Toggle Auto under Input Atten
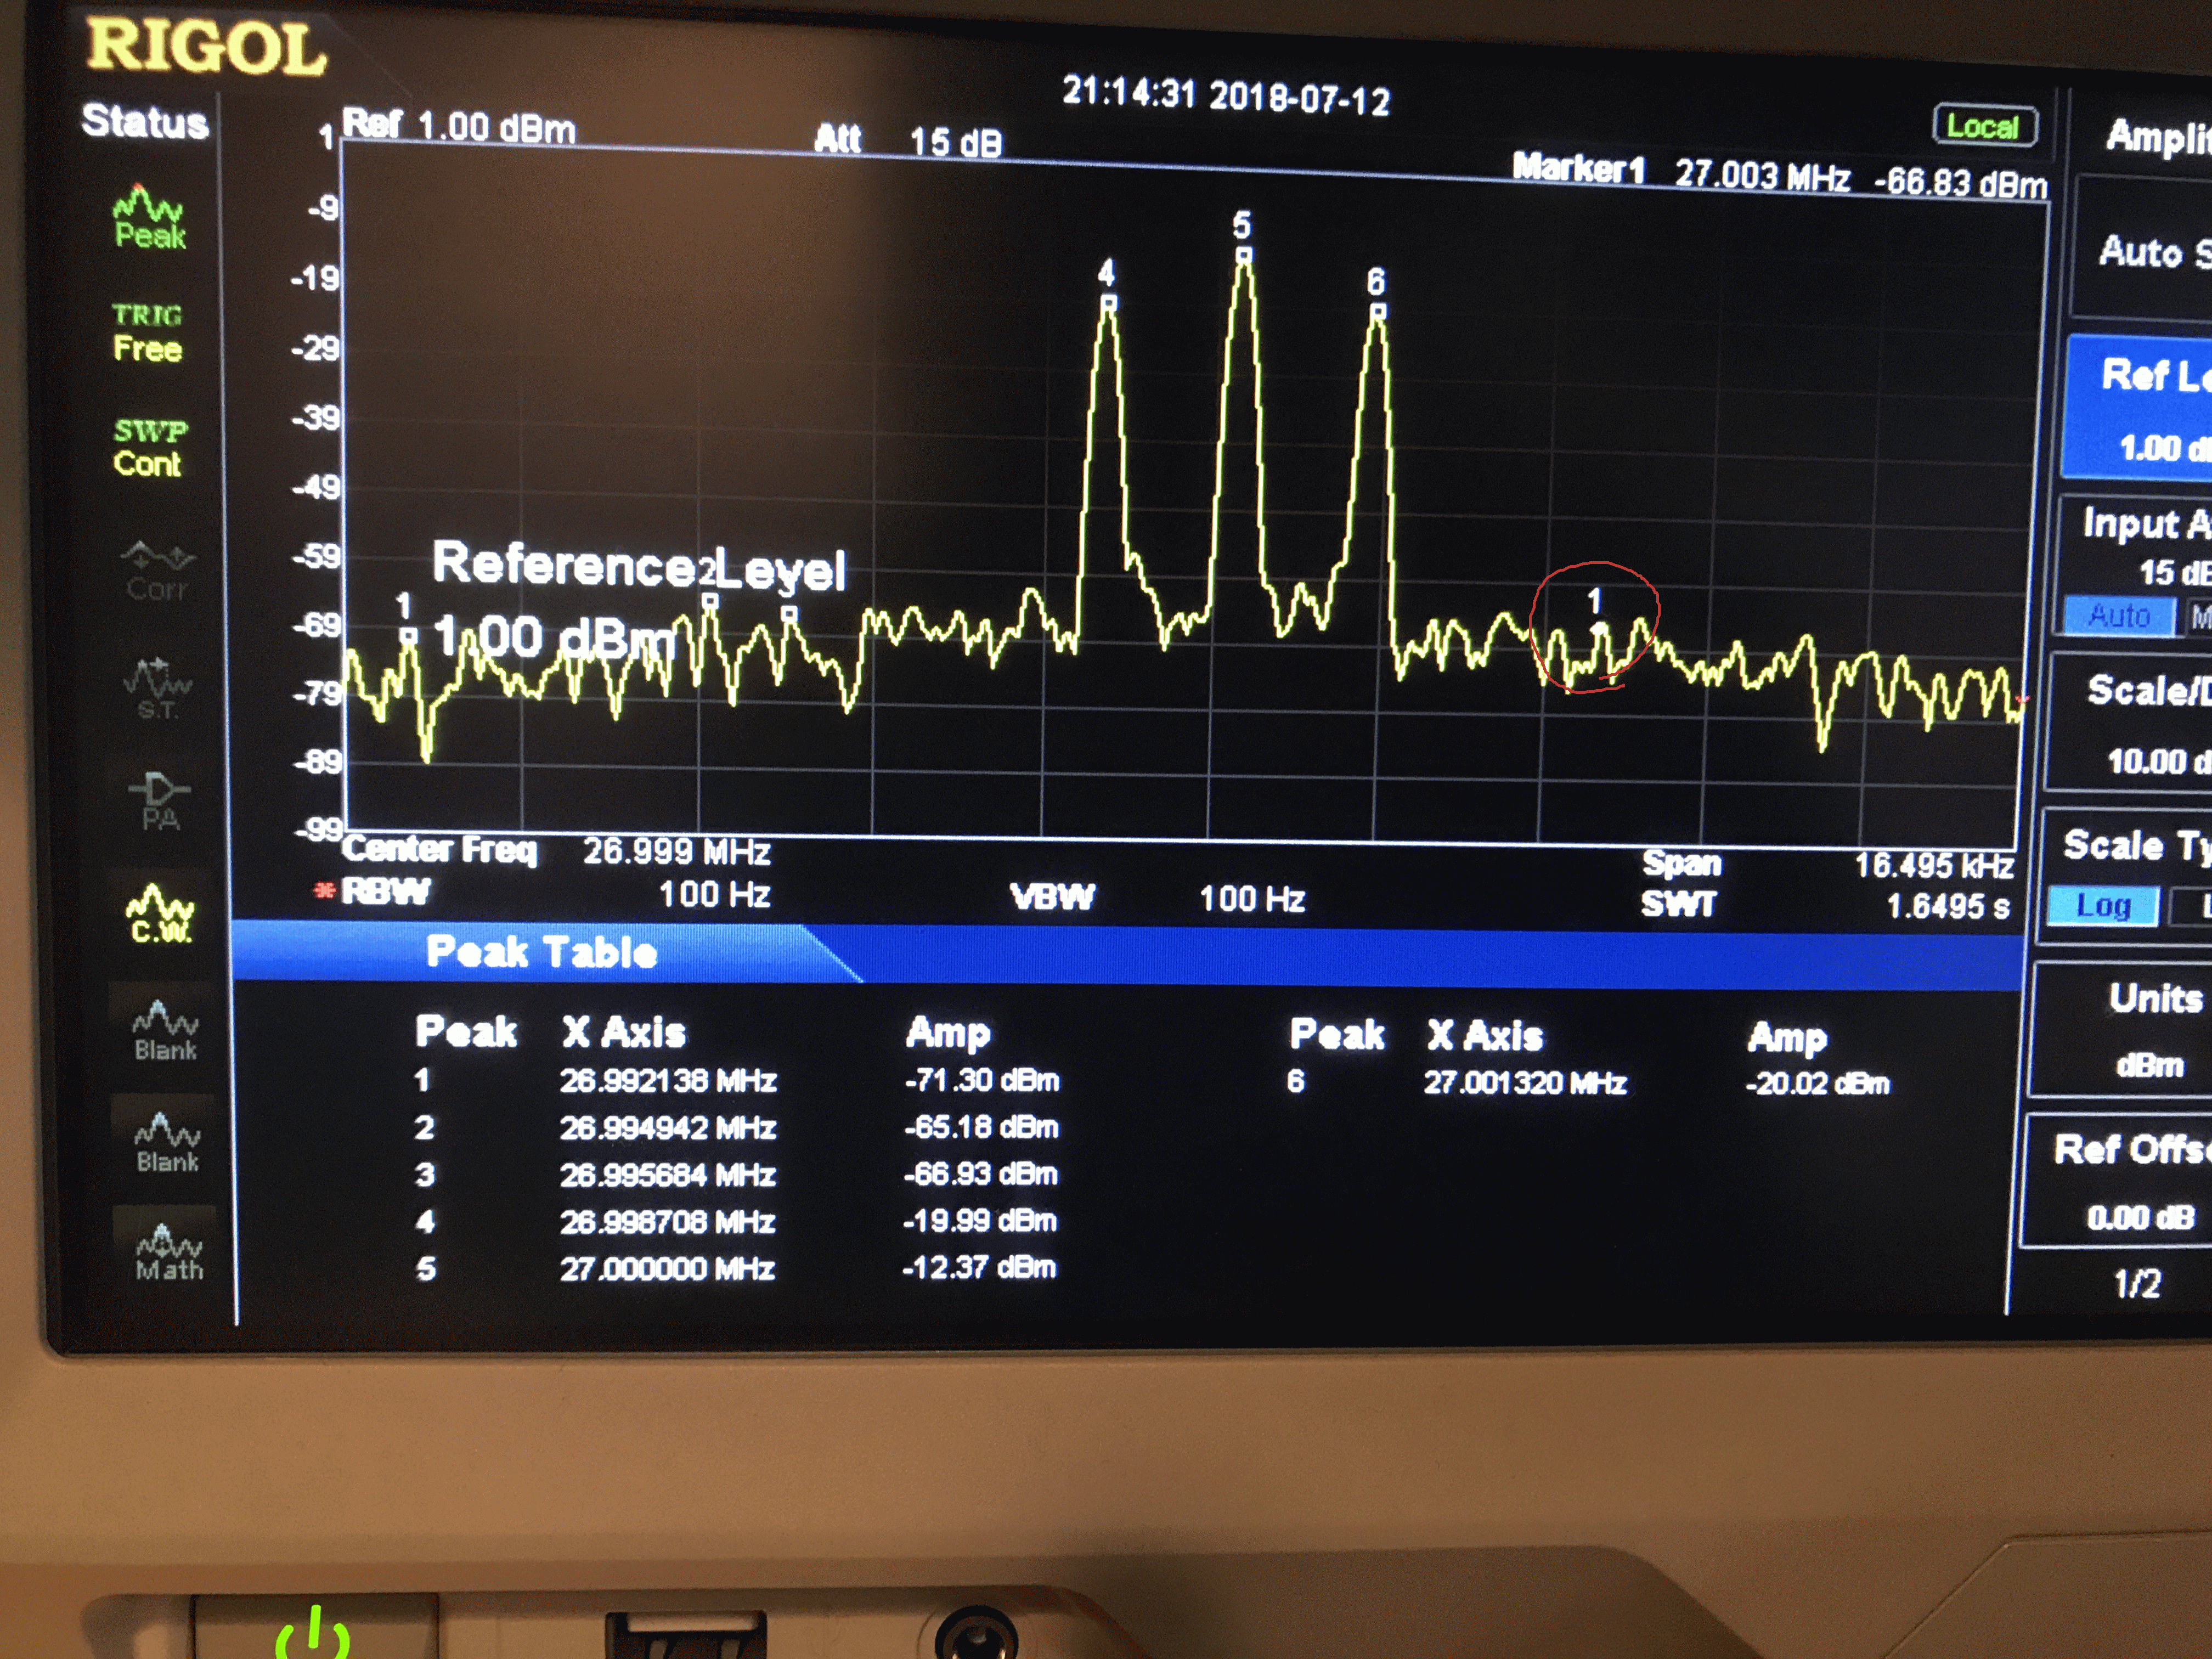 point(2119,615)
